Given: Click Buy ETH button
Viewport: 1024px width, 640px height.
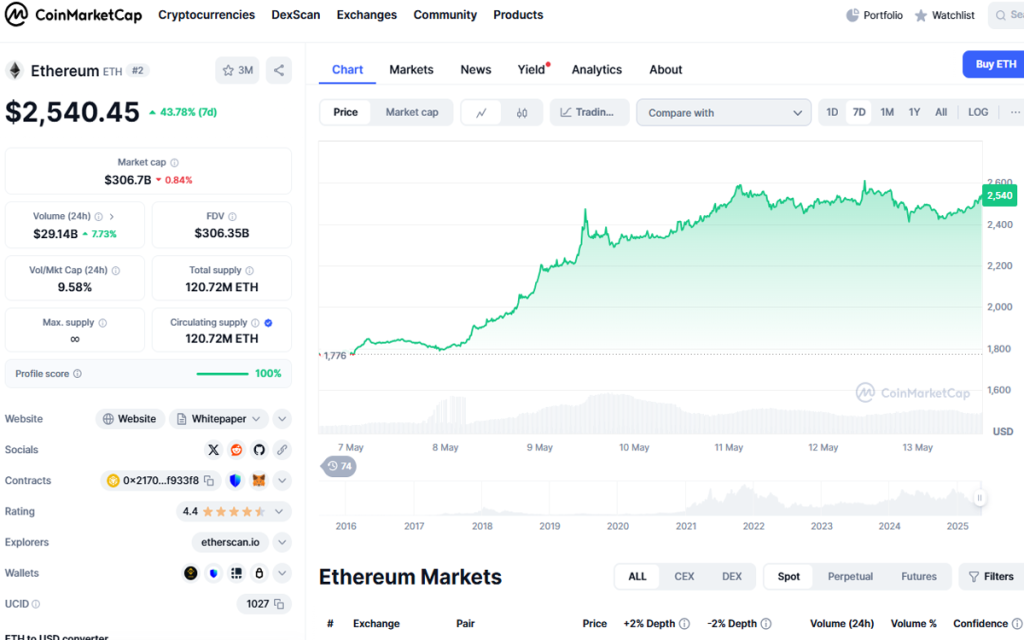Looking at the screenshot, I should [993, 64].
